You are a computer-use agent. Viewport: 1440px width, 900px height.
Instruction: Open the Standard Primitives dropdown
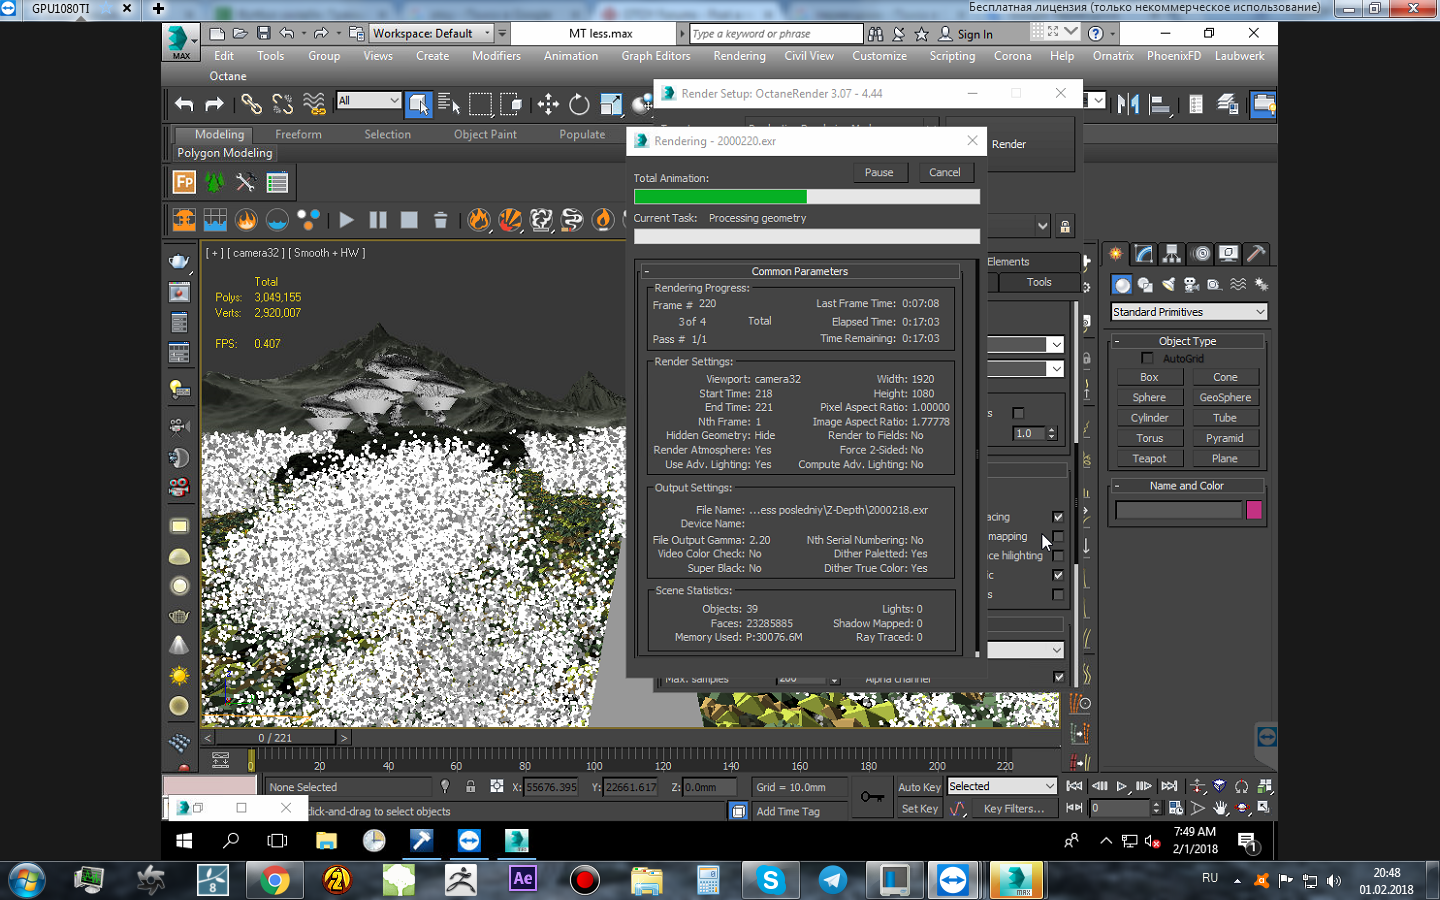tap(1189, 312)
